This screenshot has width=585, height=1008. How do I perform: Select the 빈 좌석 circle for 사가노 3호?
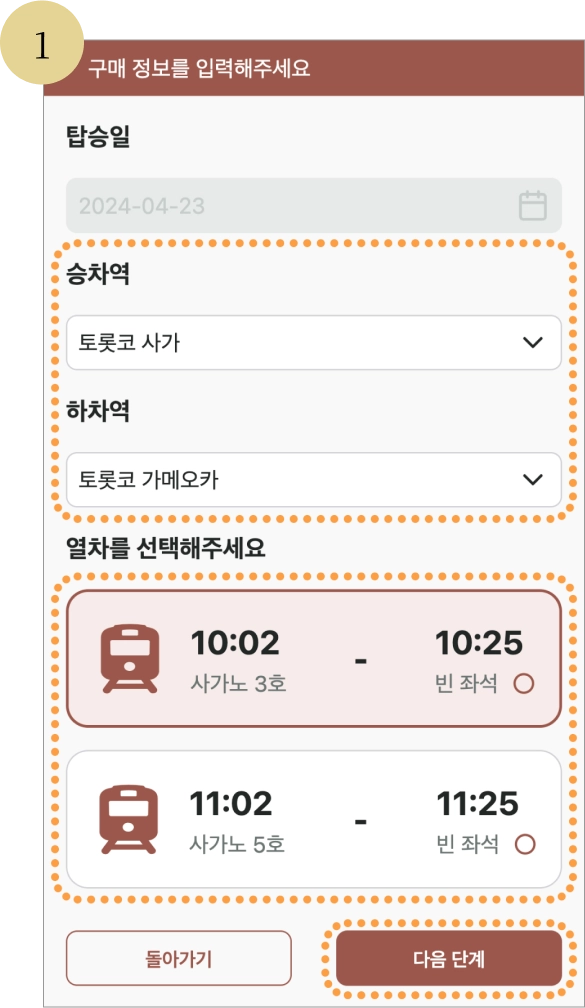[x=523, y=683]
